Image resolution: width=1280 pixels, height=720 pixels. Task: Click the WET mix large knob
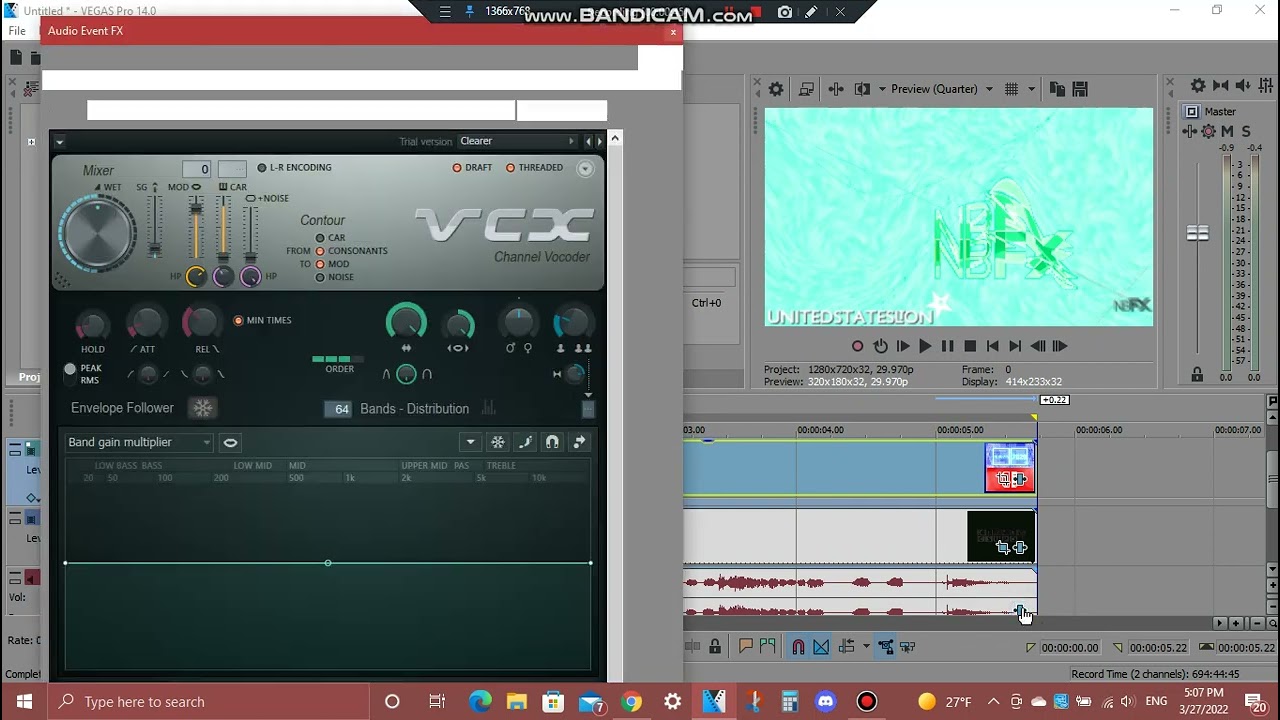tap(99, 233)
